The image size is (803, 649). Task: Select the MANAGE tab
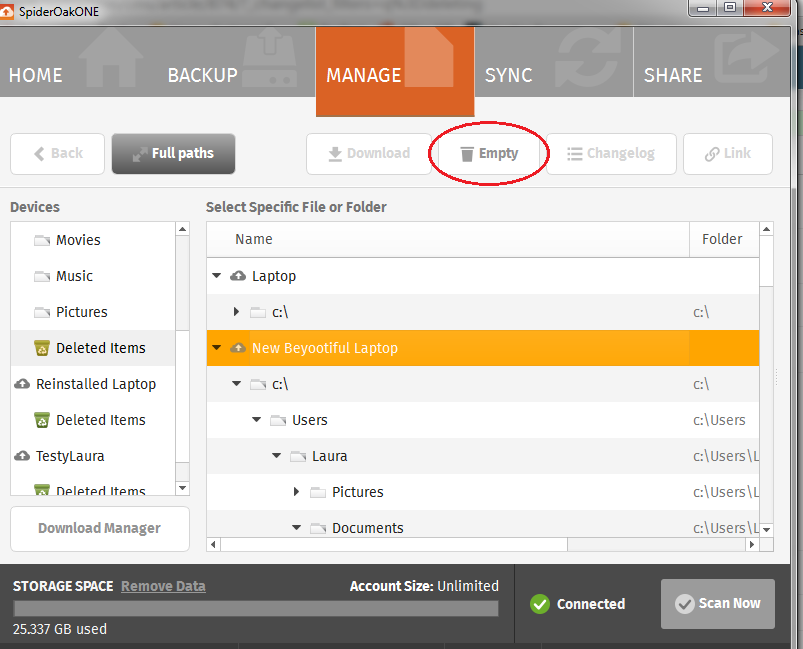[395, 71]
